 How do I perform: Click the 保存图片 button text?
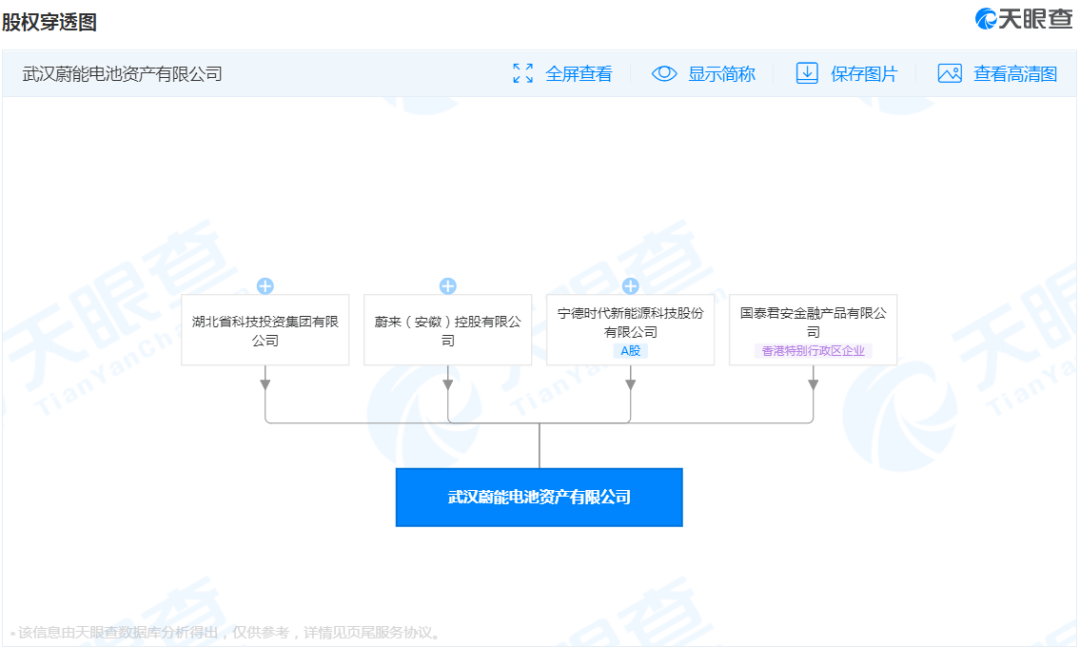864,74
